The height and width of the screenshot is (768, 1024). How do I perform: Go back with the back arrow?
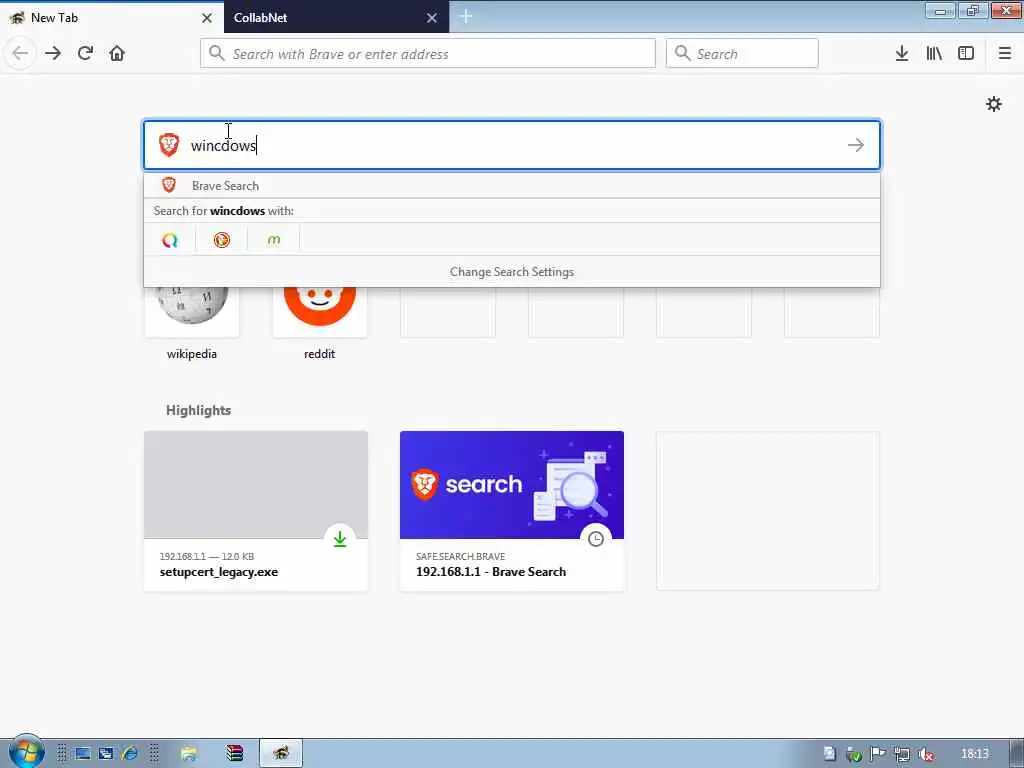(20, 53)
